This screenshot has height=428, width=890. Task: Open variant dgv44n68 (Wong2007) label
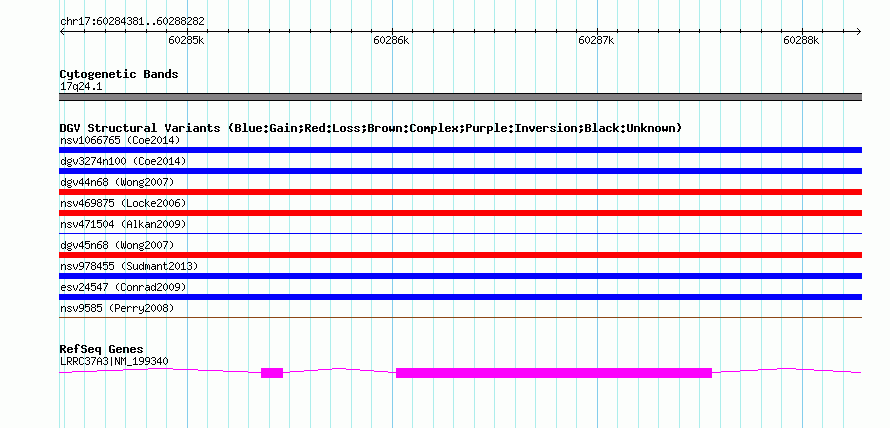117,182
